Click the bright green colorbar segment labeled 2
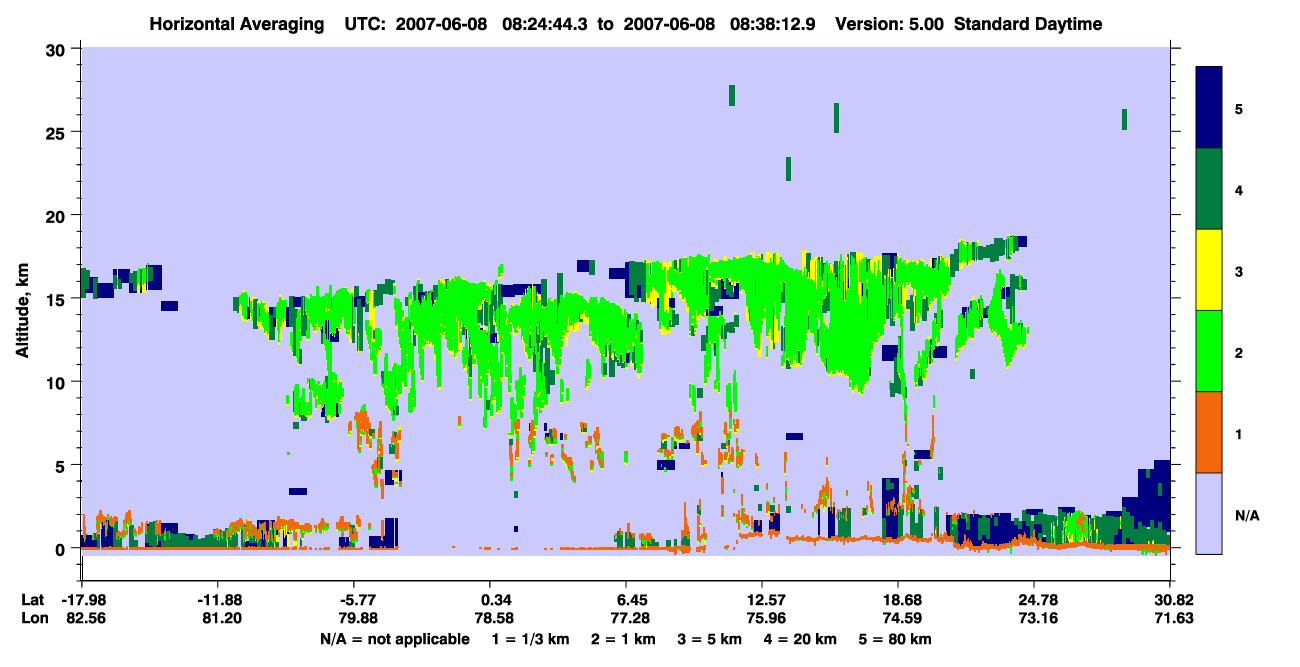Image resolution: width=1300 pixels, height=667 pixels. (x=1209, y=351)
